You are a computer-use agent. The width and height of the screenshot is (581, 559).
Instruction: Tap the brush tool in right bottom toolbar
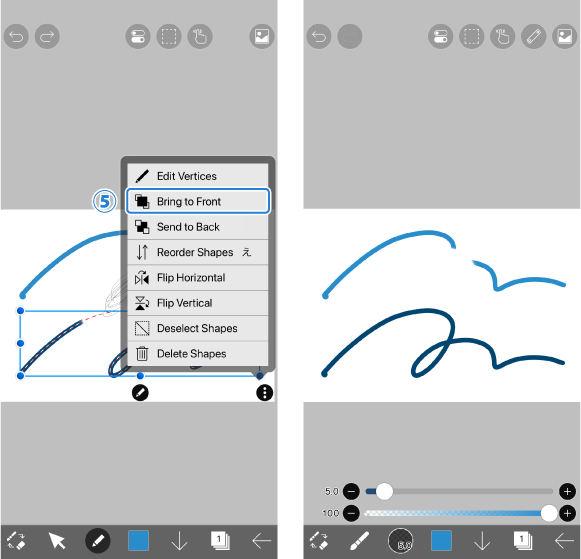click(359, 541)
